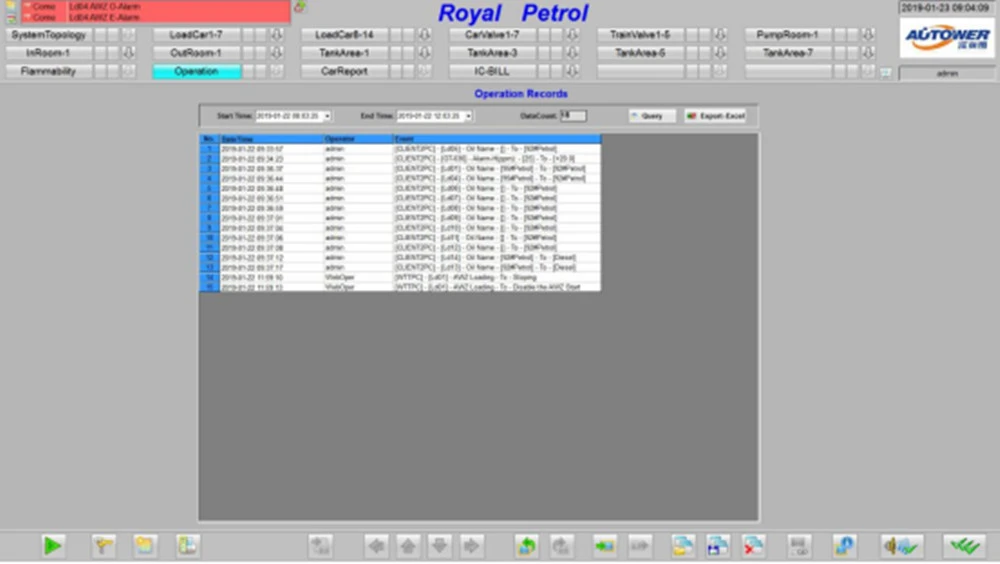
Task: Click the down-arrow icon next to OutRoom-1
Action: coord(277,53)
